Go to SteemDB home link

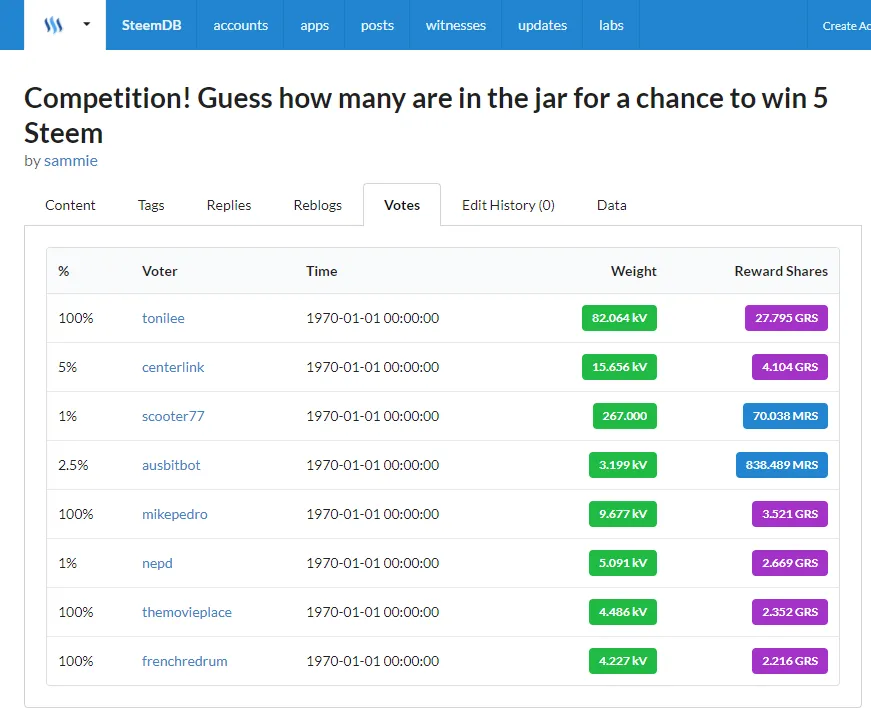click(x=151, y=25)
